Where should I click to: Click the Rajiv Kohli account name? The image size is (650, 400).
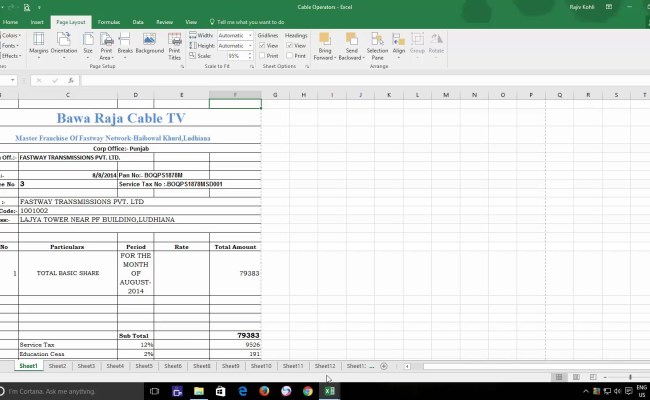tap(582, 7)
